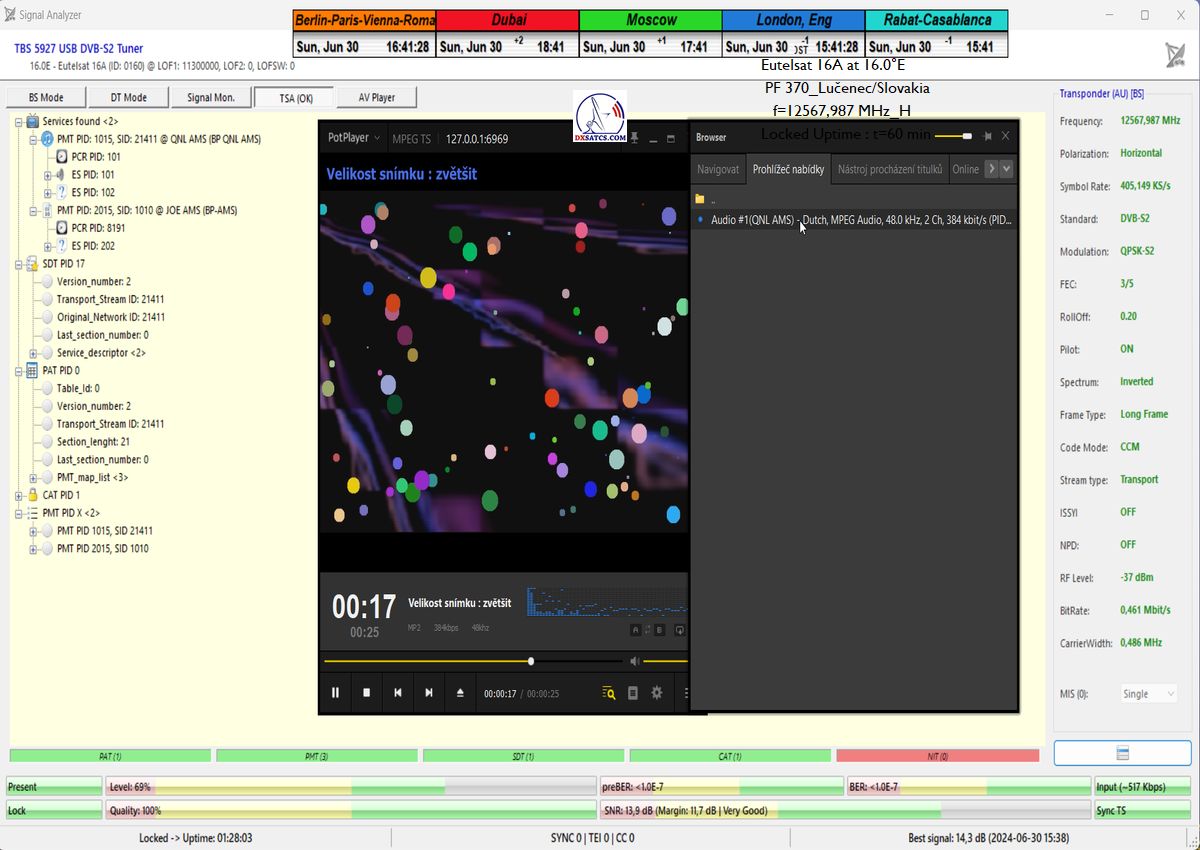Stop playback with the stop button

367,693
